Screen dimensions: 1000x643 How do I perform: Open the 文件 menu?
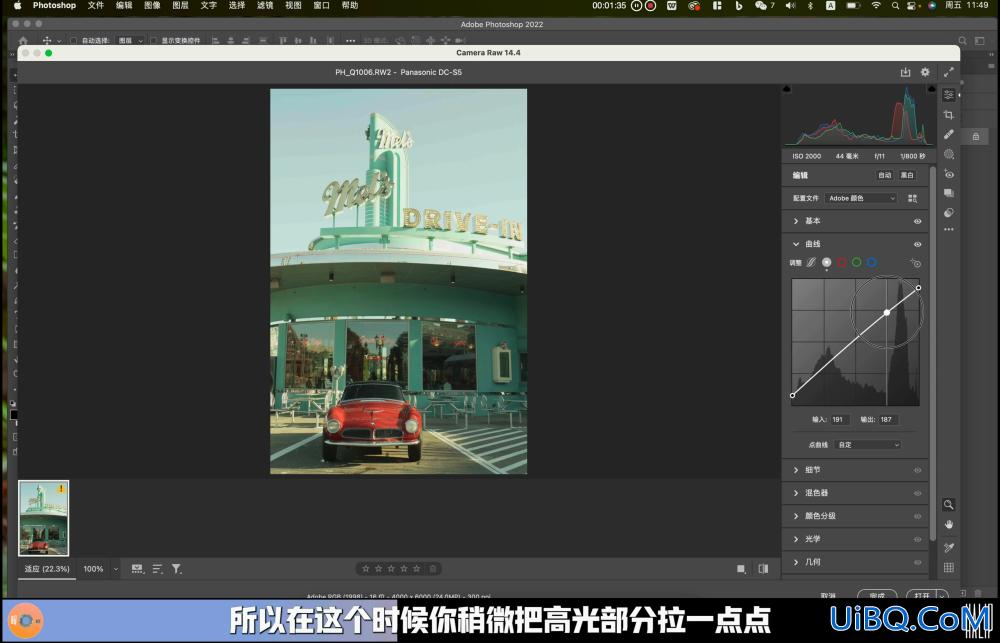(x=96, y=5)
